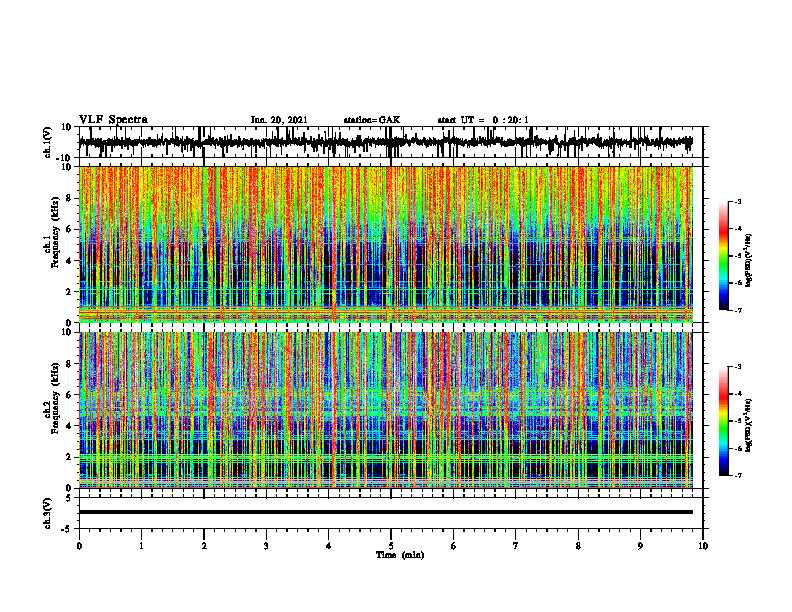Click the ch.1 voltage waveform trace panel
This screenshot has height=612, width=792.
(391, 142)
